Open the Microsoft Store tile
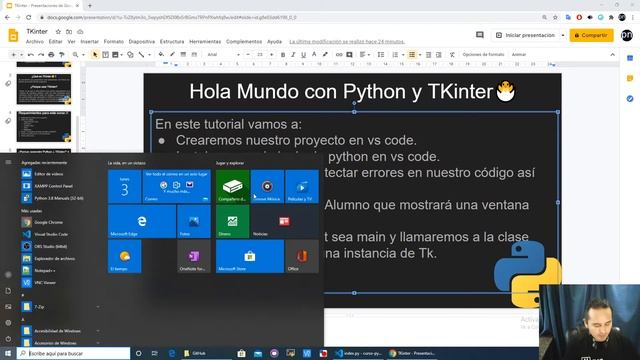Screen dimensions: 640x360 tap(250, 256)
